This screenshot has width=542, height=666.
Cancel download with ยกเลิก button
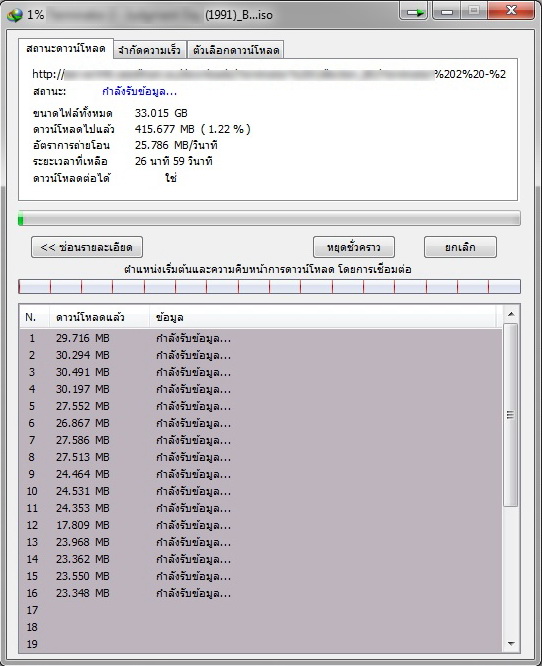pyautogui.click(x=460, y=247)
